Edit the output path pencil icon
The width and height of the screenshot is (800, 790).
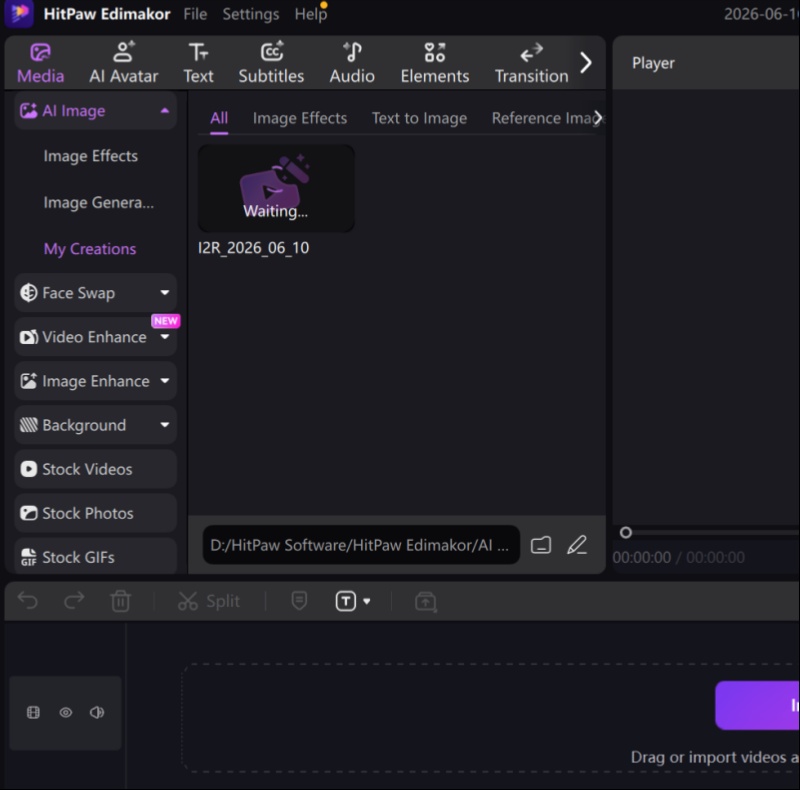tap(577, 545)
